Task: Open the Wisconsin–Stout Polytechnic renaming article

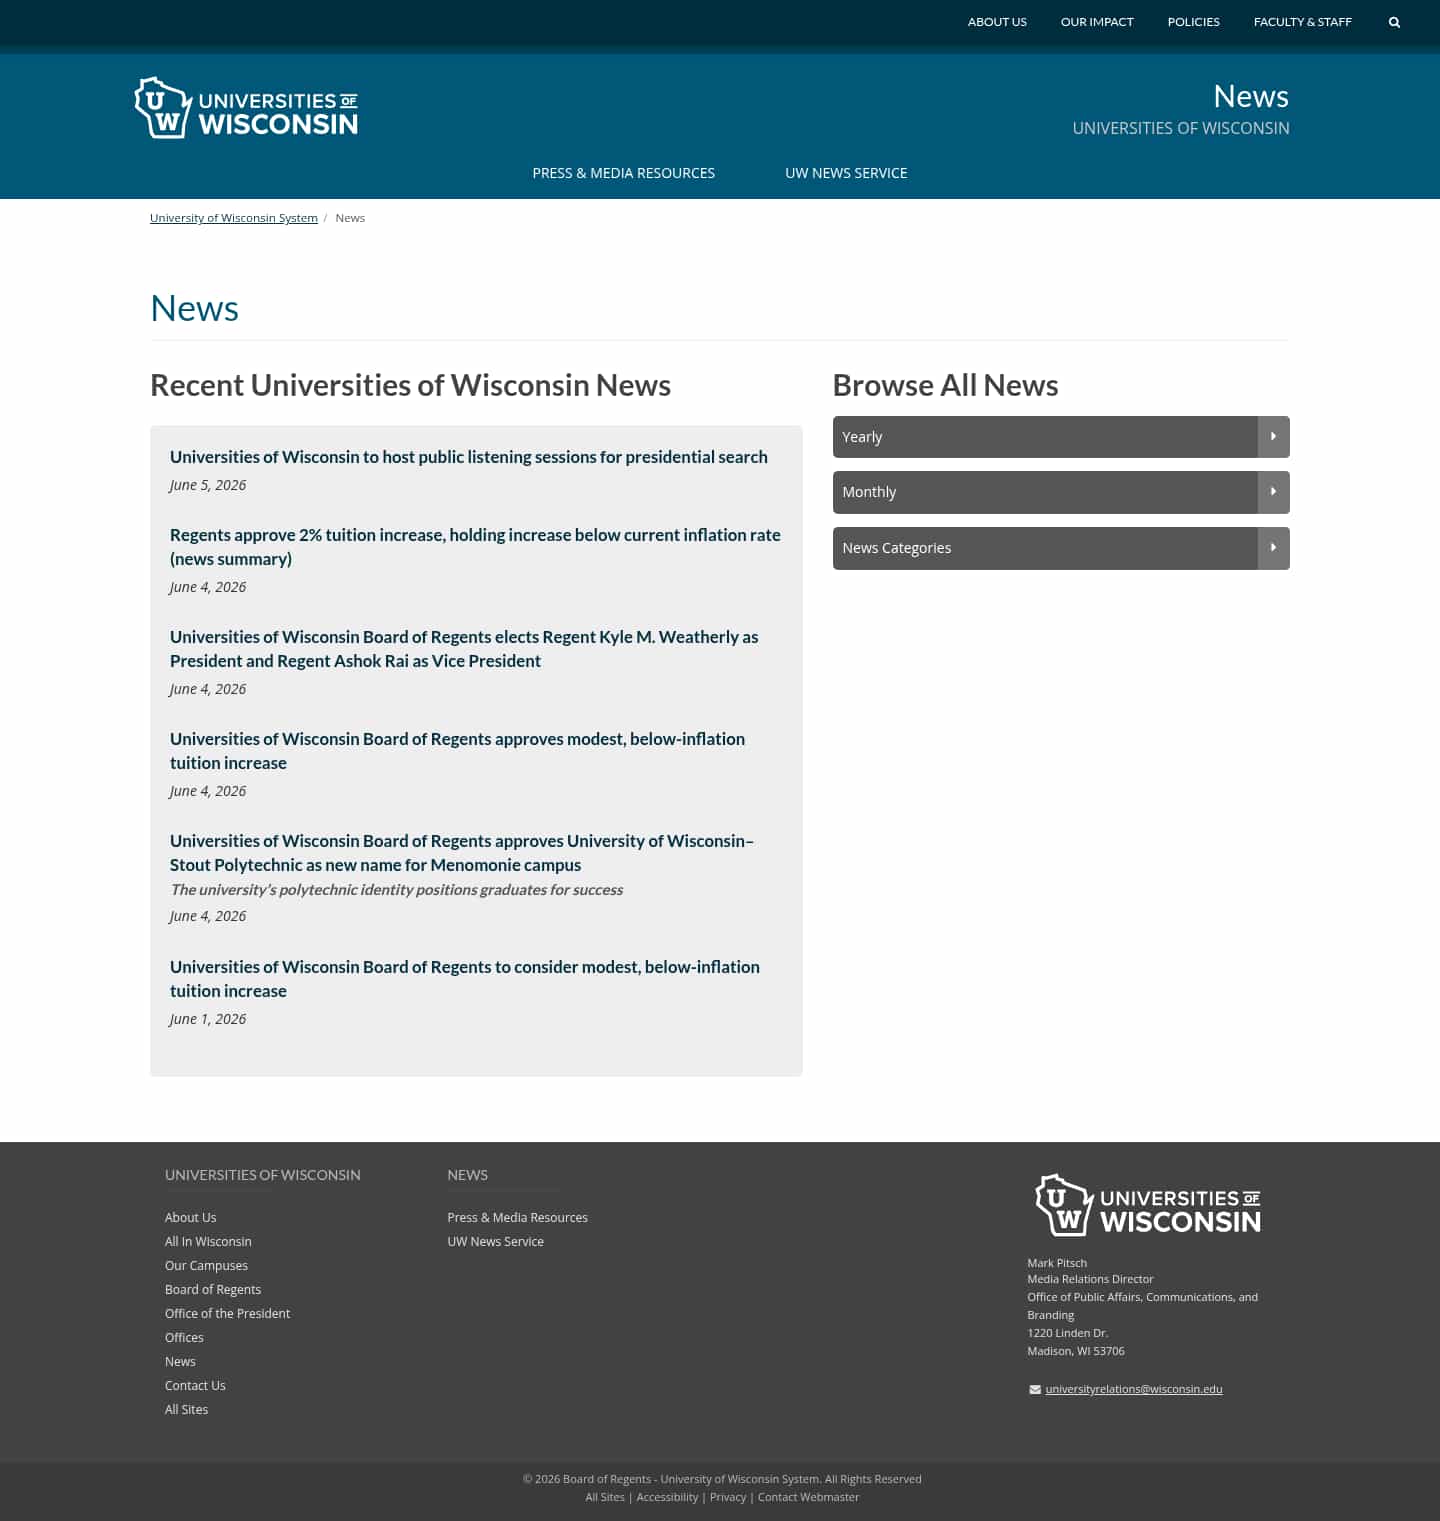Action: 462,853
